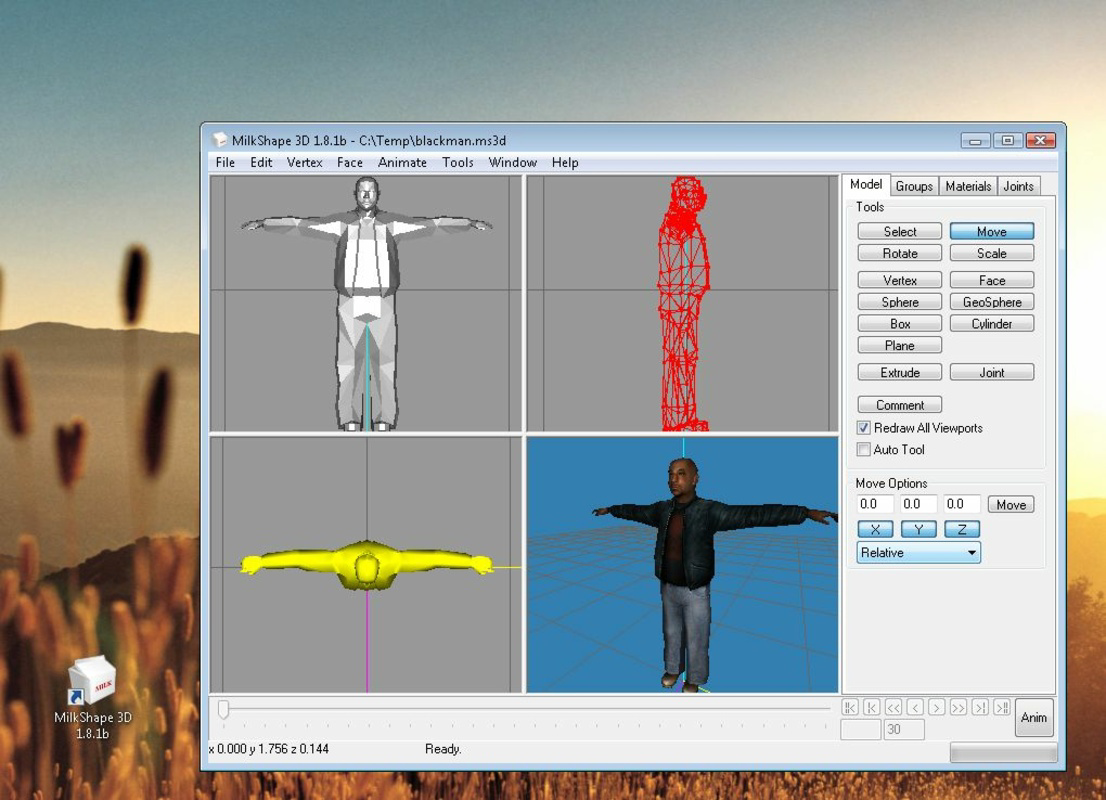Enable Auto Tool

(863, 449)
